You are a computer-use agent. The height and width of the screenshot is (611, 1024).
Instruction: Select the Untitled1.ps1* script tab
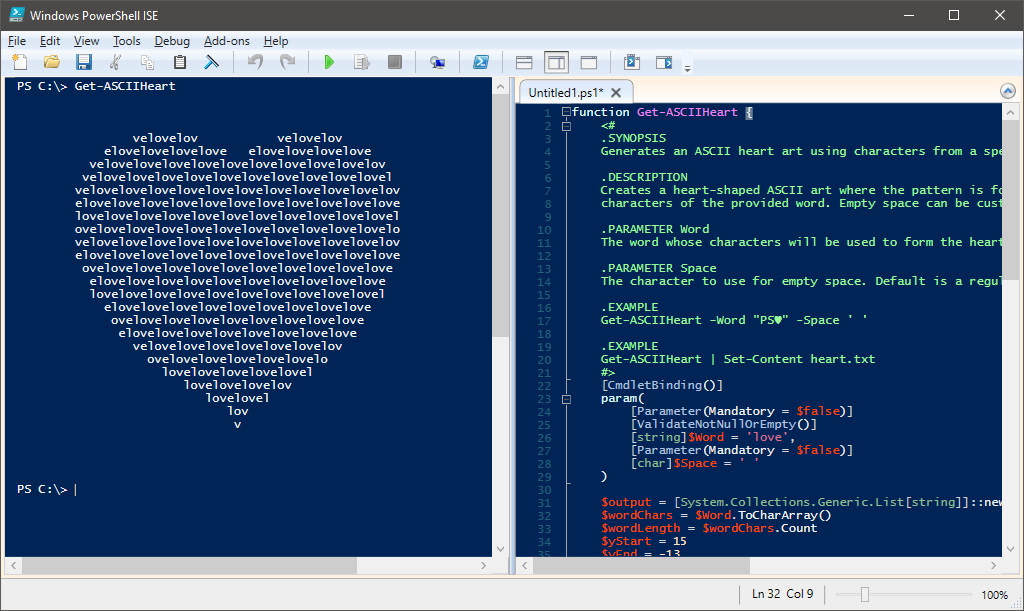pos(566,93)
